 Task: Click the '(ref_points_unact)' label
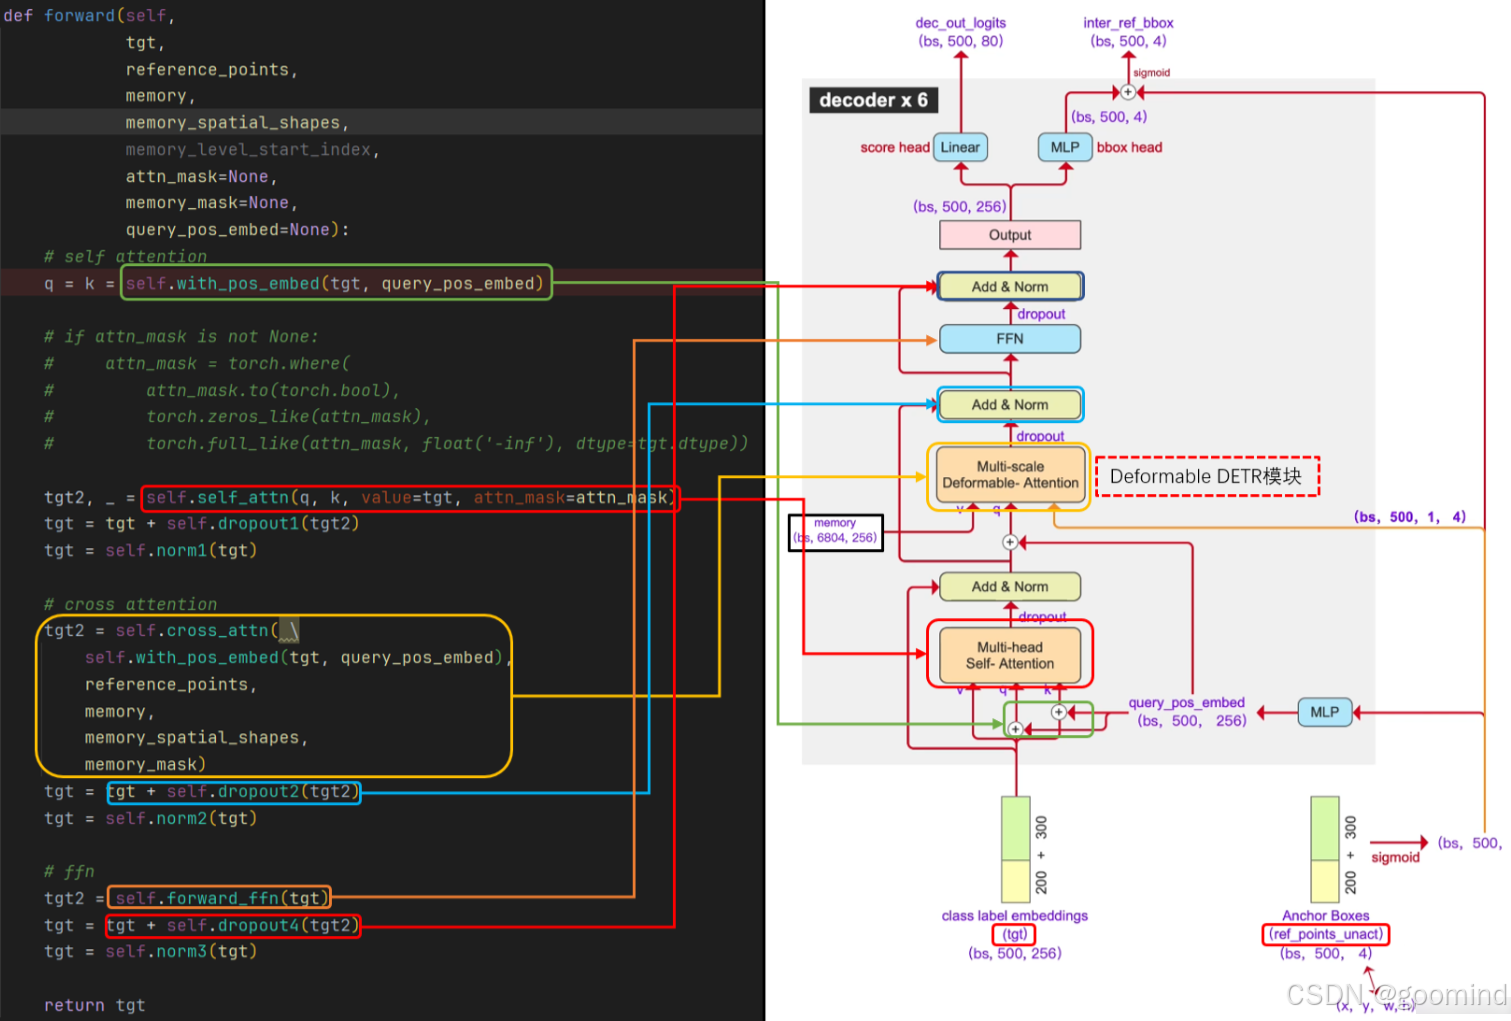(1326, 934)
